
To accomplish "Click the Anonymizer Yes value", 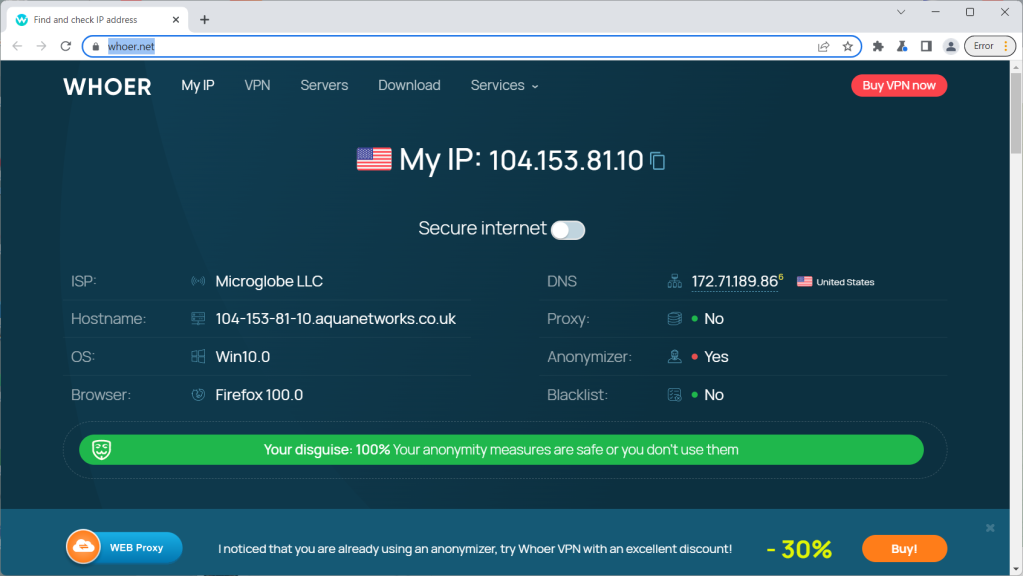I will [716, 357].
